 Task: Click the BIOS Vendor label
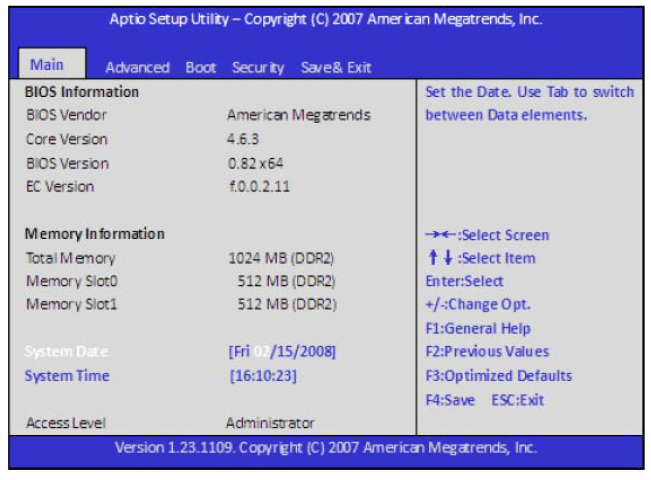pyautogui.click(x=66, y=115)
